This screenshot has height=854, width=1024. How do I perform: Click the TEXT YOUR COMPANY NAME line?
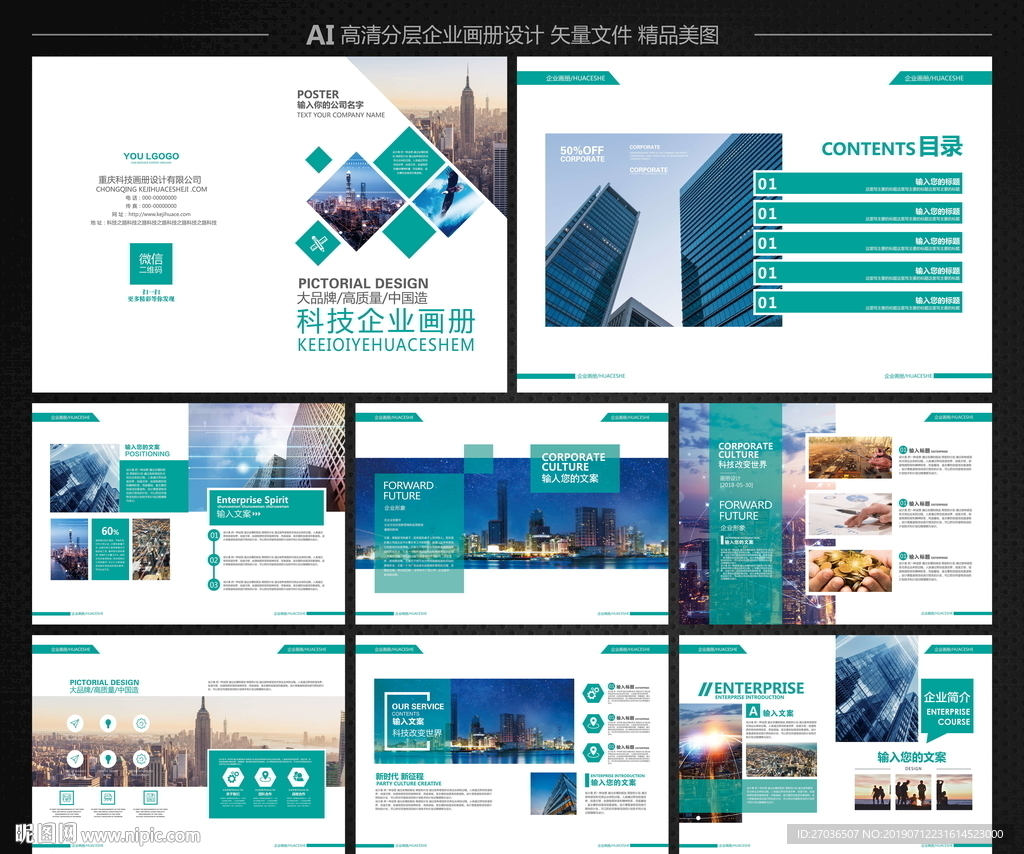(x=341, y=115)
